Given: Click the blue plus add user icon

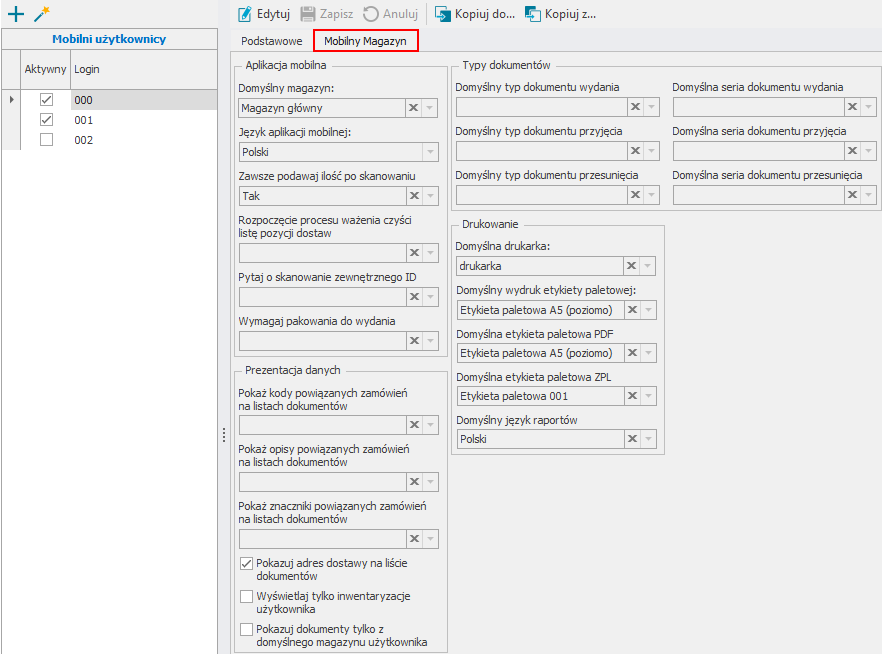Looking at the screenshot, I should pos(15,14).
